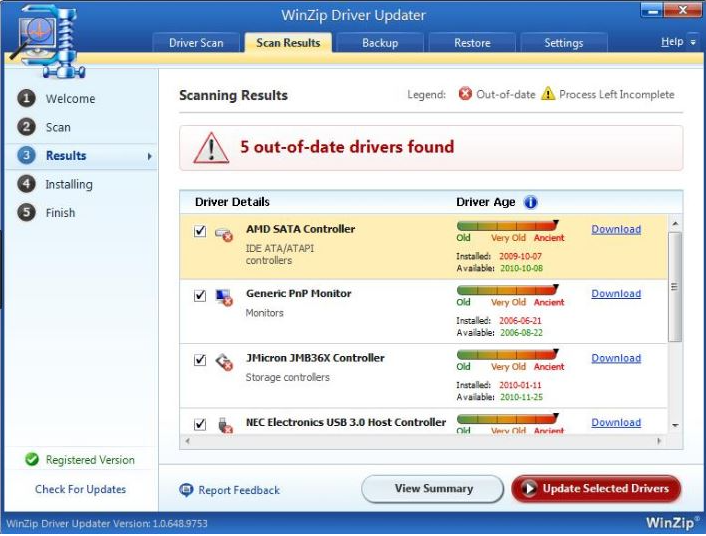The width and height of the screenshot is (706, 536).
Task: Click the AMD SATA Controller device icon
Action: (x=224, y=234)
